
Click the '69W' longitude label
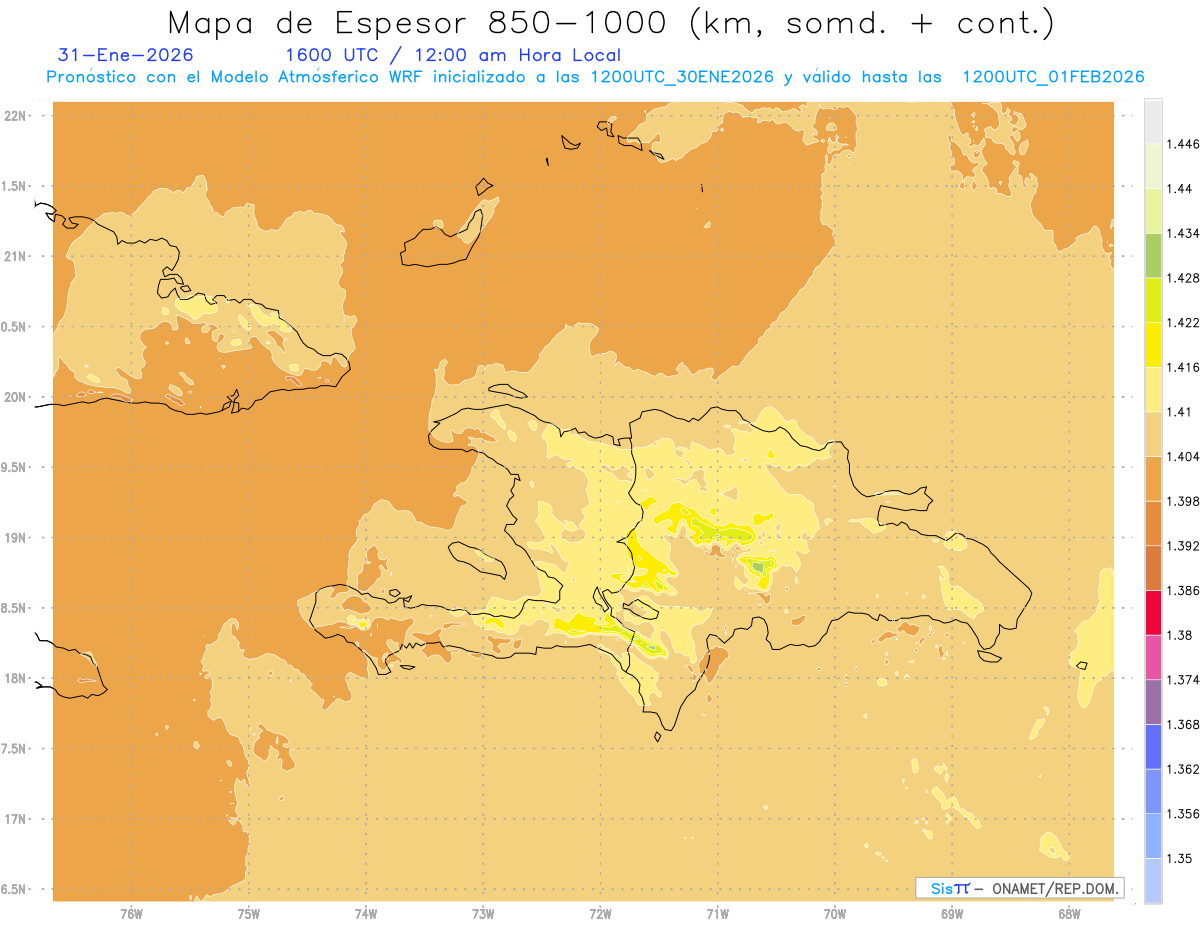952,913
